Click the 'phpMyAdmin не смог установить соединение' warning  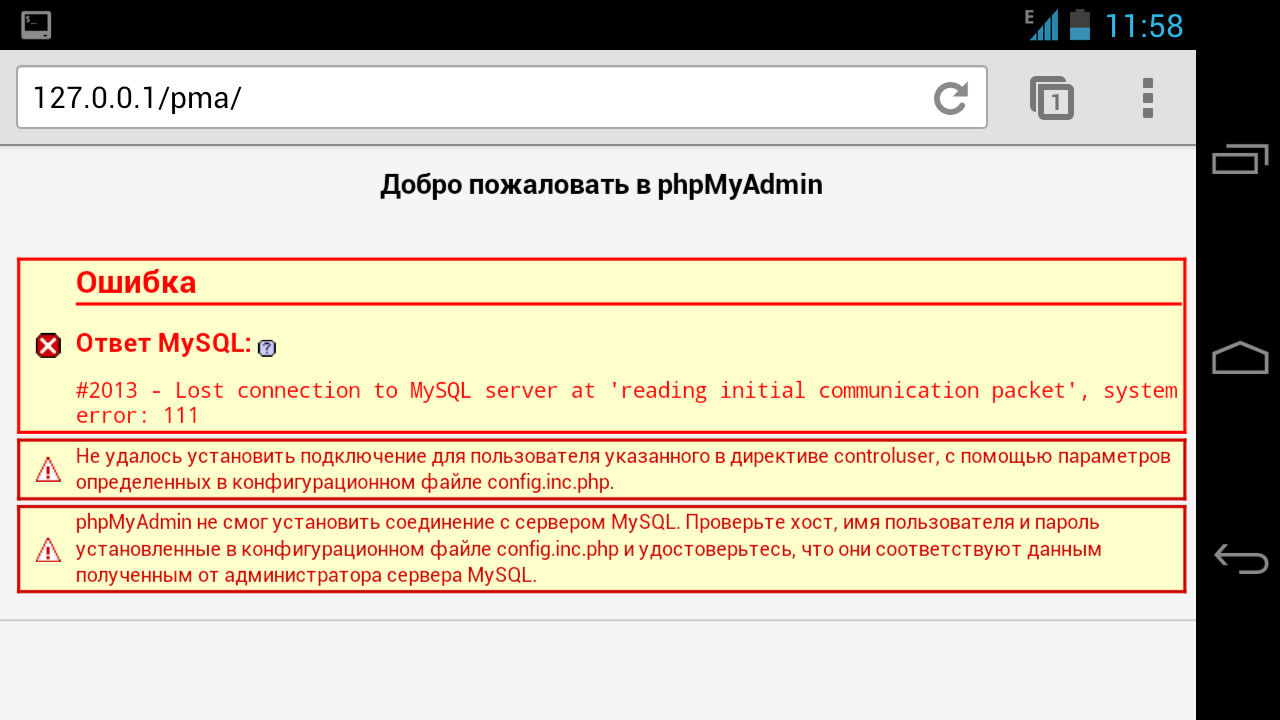(589, 549)
